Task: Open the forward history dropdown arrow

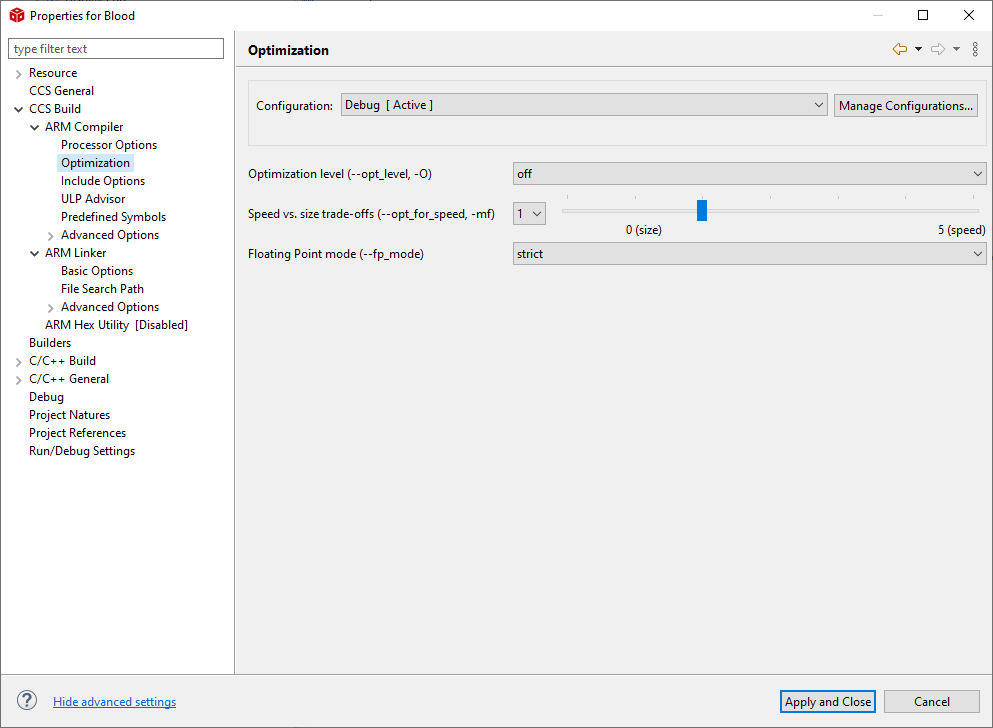Action: click(x=956, y=49)
